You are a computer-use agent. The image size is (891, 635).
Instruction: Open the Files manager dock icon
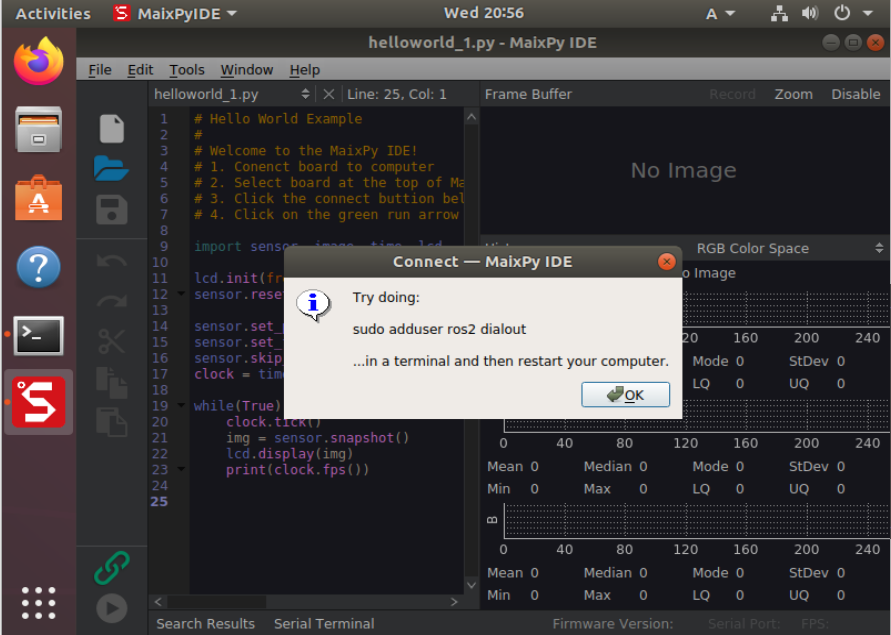click(39, 130)
